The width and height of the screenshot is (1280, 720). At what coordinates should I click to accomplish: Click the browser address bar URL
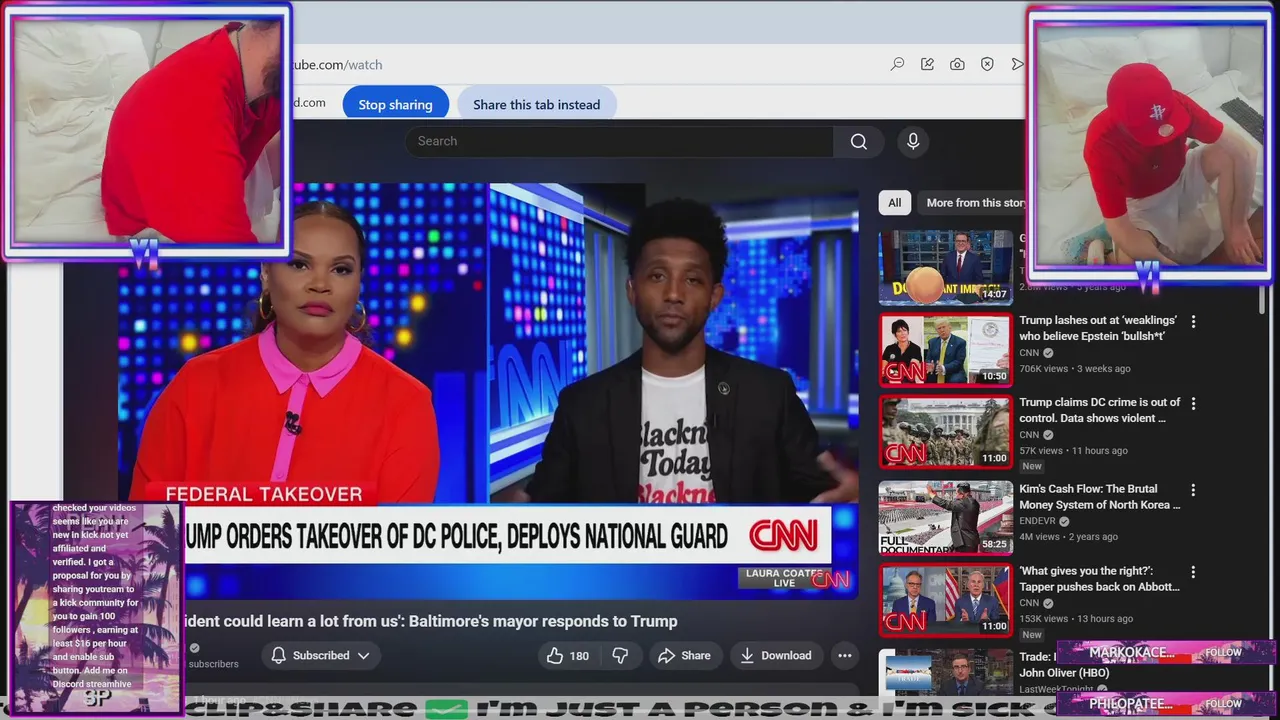pyautogui.click(x=337, y=64)
